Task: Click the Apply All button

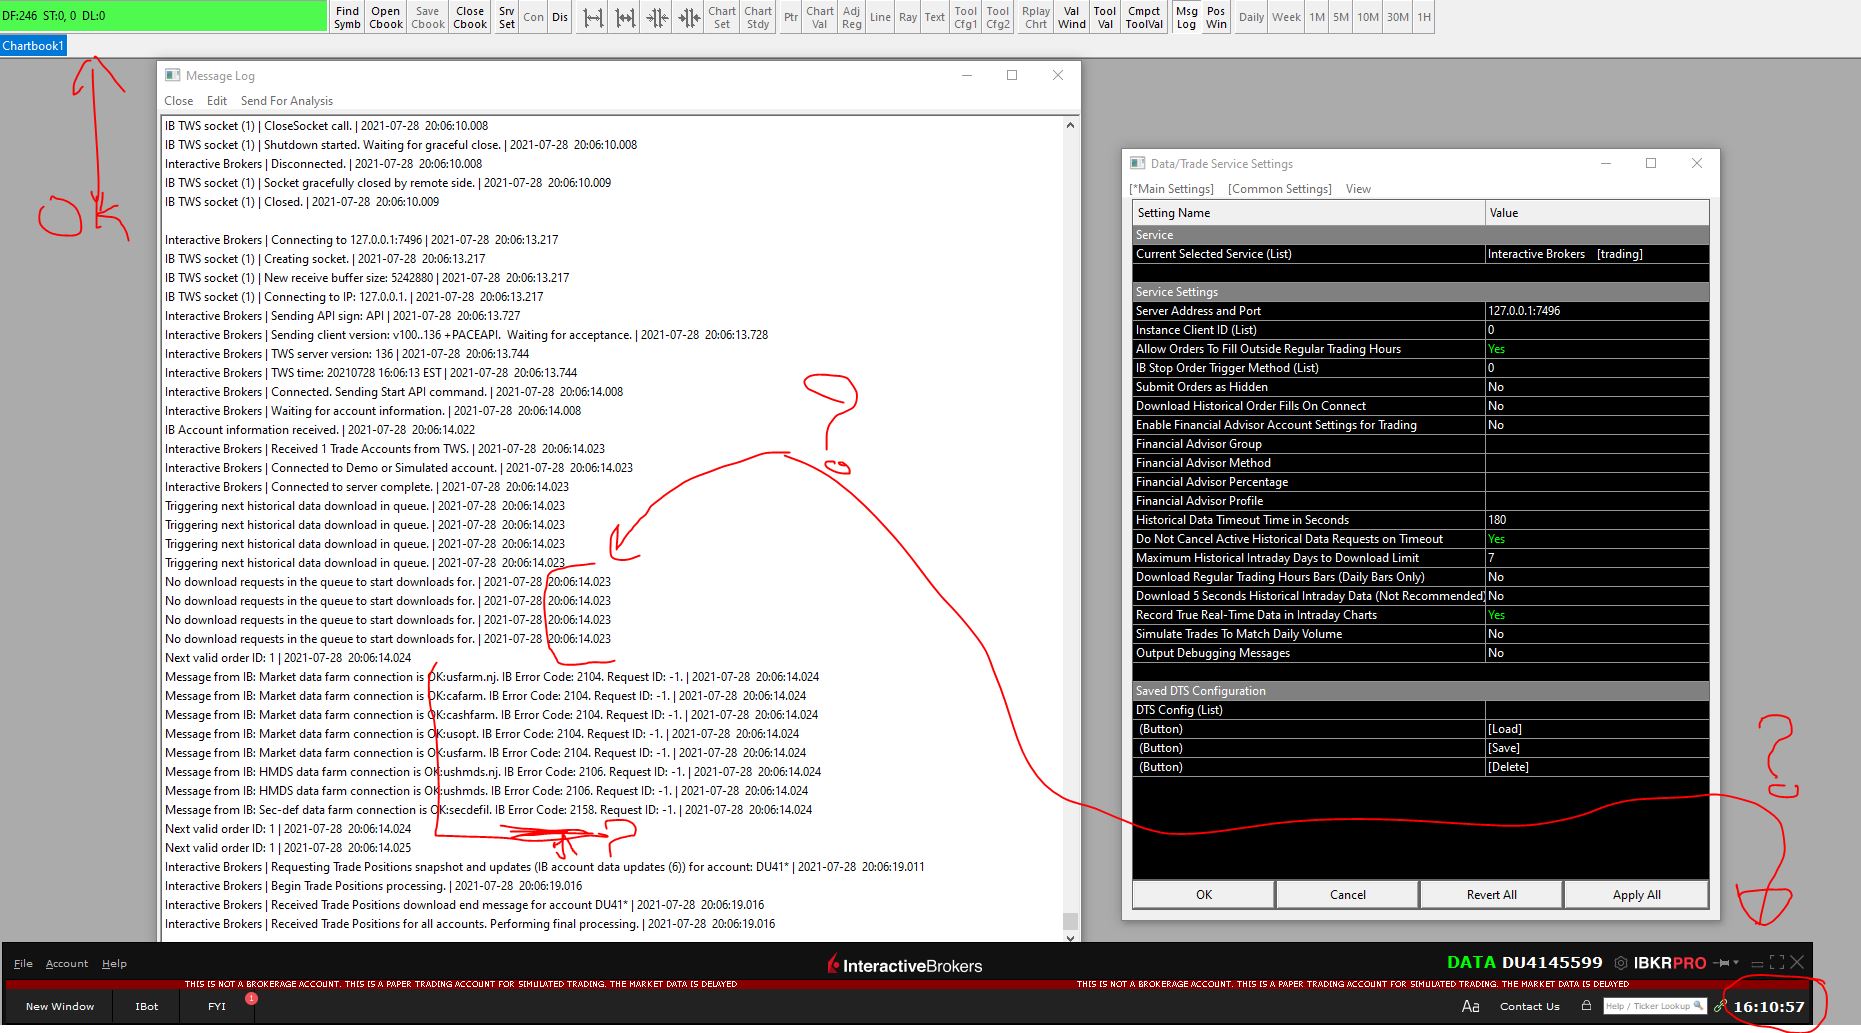Action: click(x=1637, y=895)
